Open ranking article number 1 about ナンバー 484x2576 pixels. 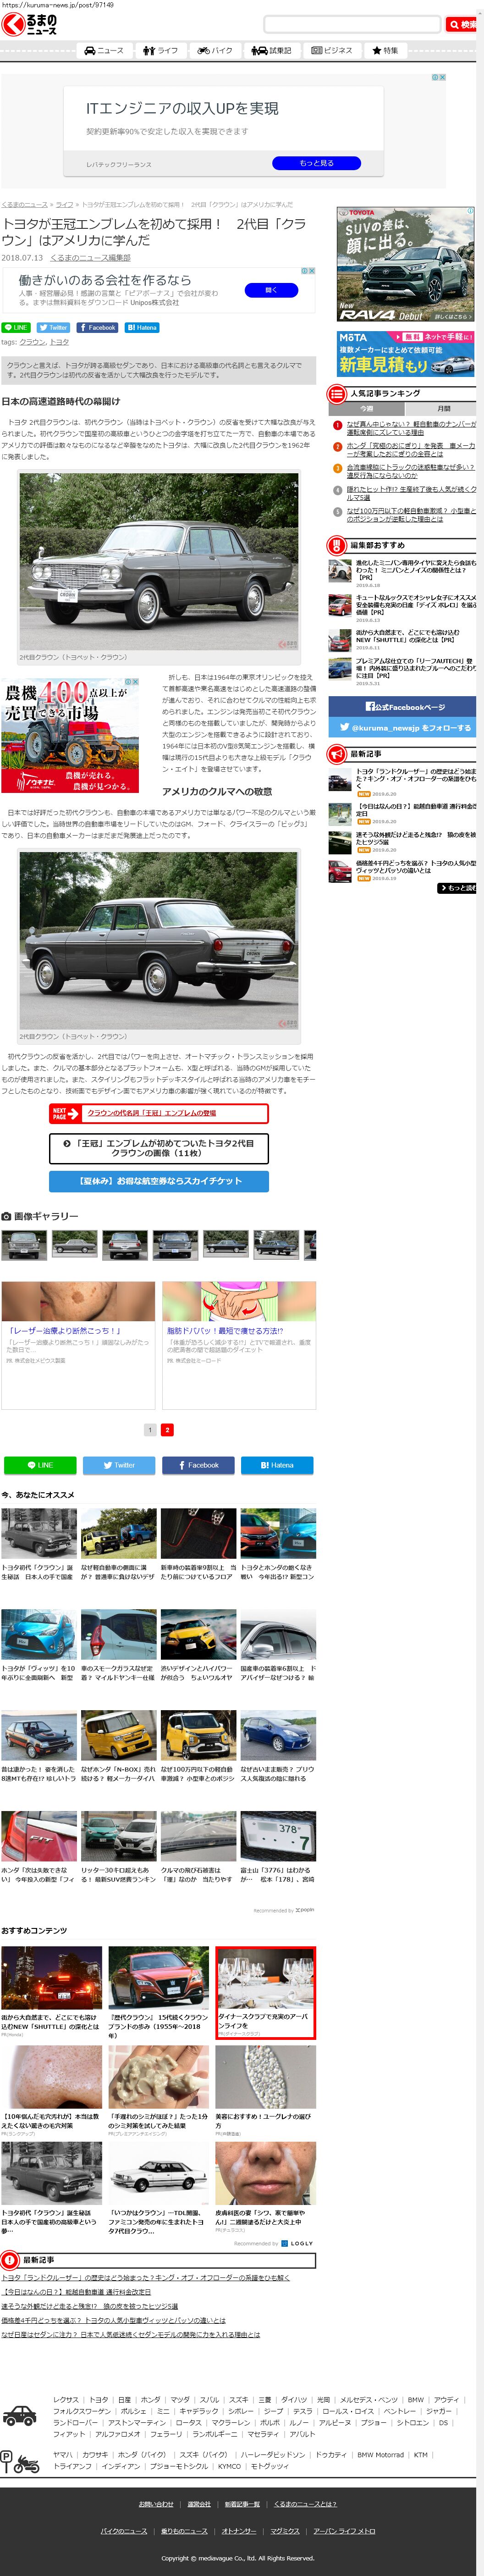pos(411,428)
